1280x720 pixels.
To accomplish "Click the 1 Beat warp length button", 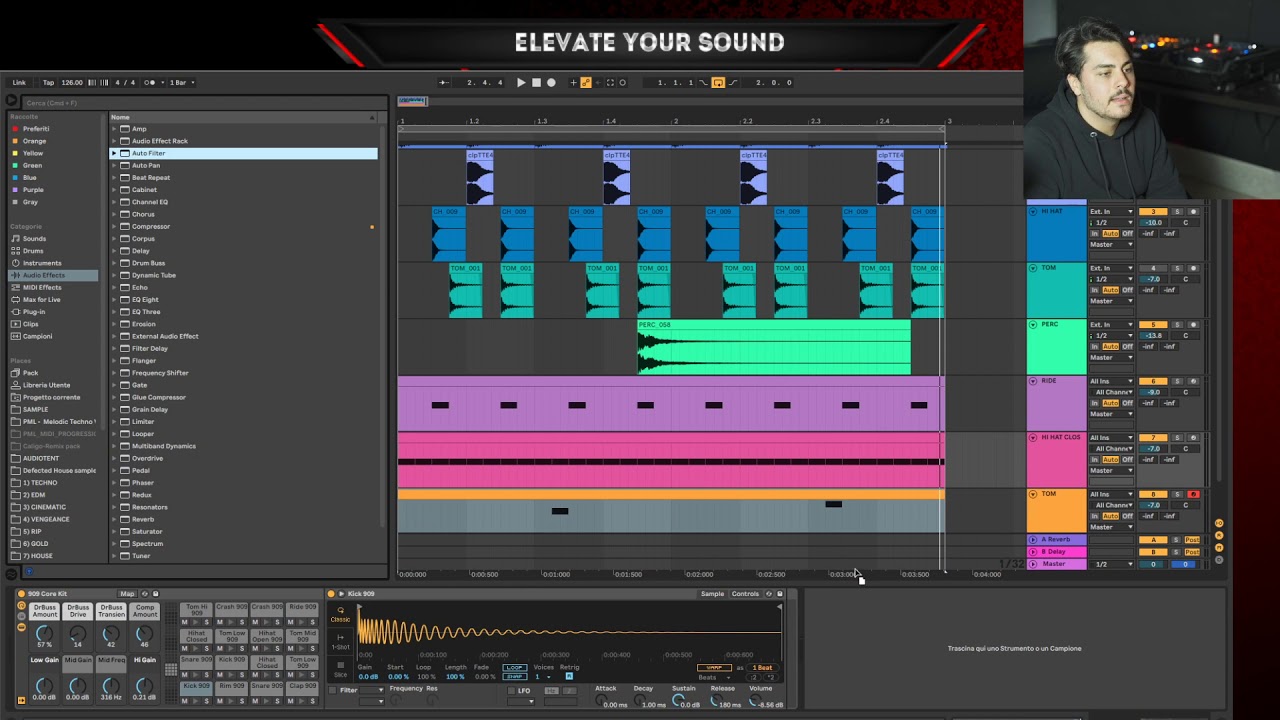I will 762,667.
